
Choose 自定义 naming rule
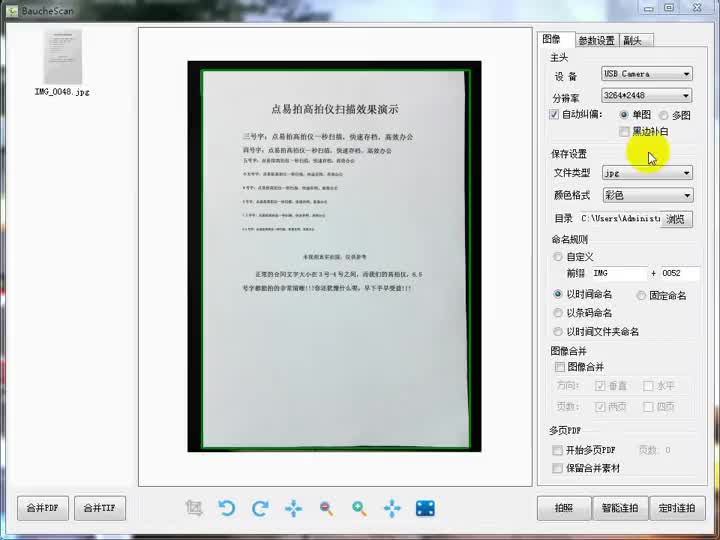[x=557, y=257]
